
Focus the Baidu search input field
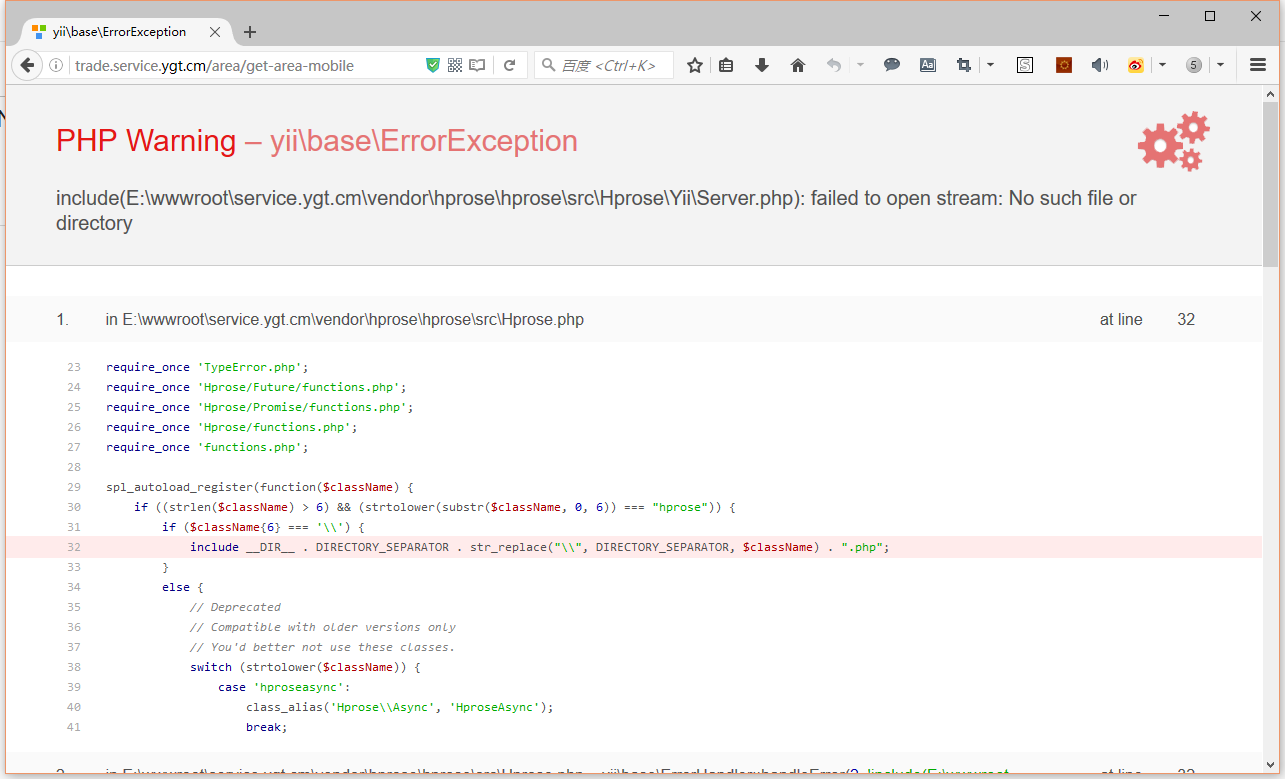610,65
